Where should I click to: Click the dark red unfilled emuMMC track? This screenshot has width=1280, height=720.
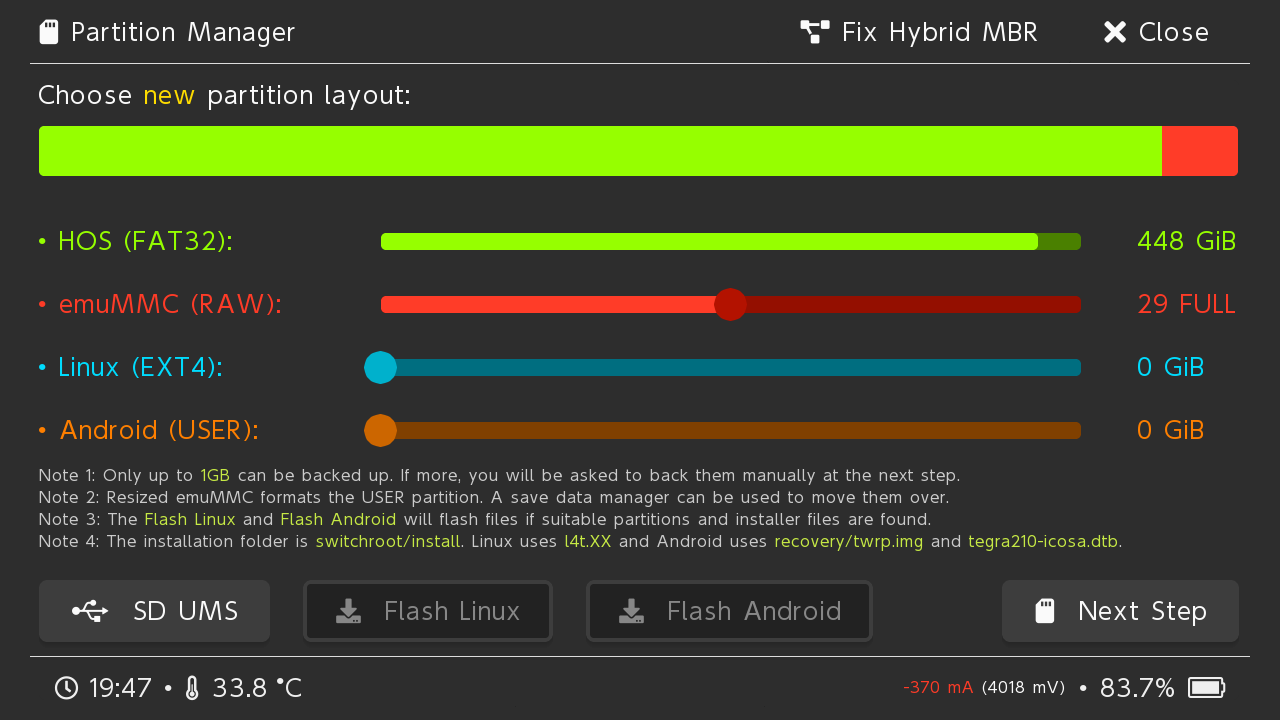coord(914,304)
